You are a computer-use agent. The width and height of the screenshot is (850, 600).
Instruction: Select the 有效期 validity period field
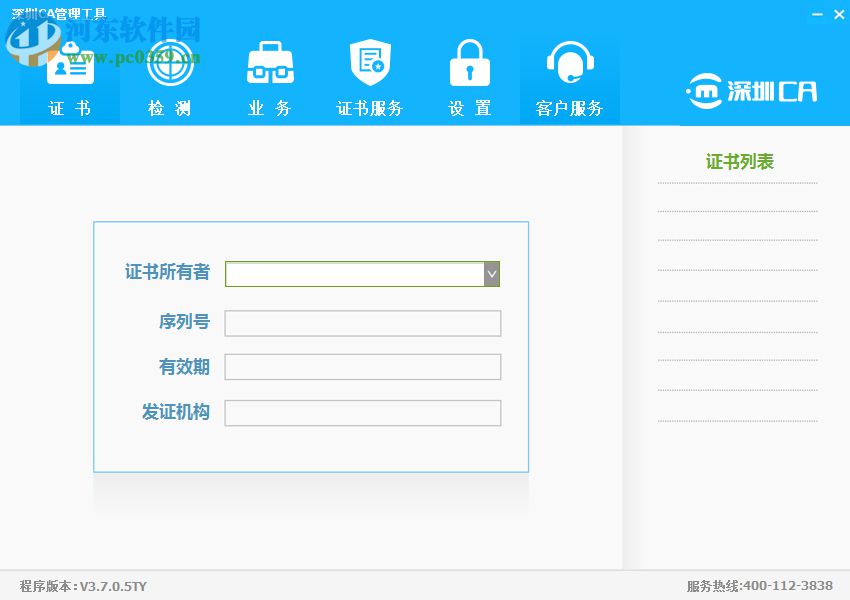point(362,366)
